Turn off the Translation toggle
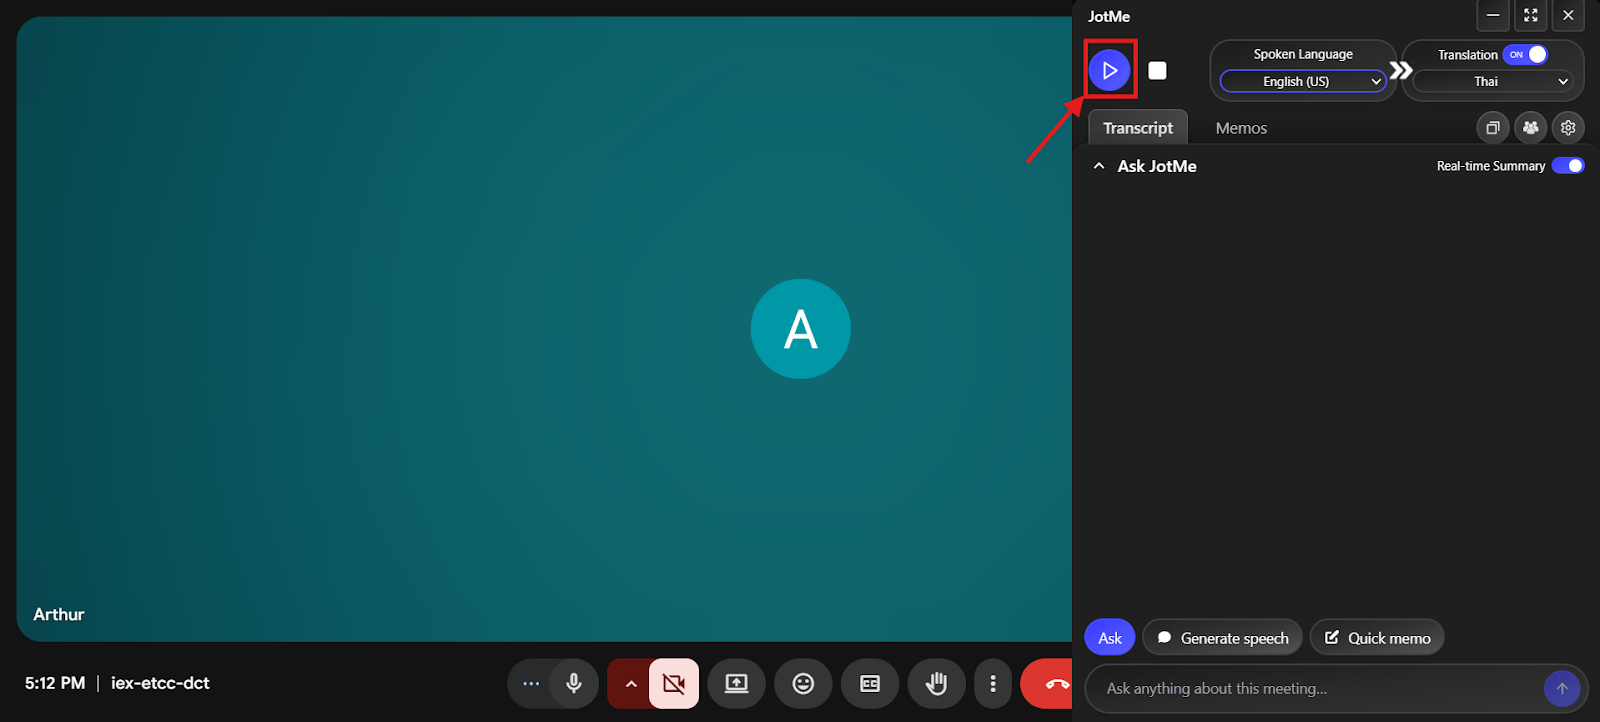Image resolution: width=1600 pixels, height=722 pixels. tap(1525, 55)
